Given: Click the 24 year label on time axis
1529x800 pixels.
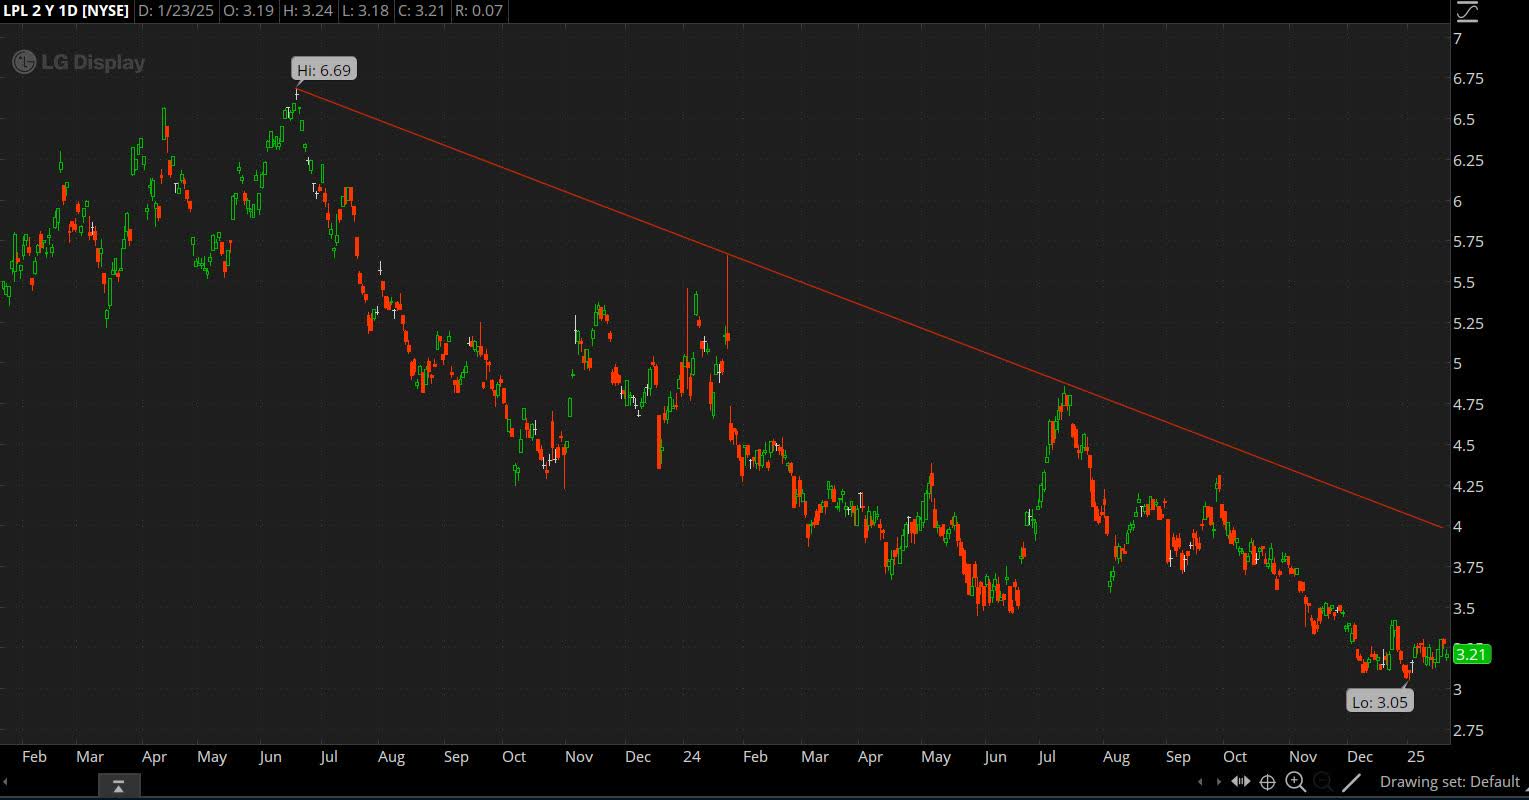Looking at the screenshot, I should [689, 757].
